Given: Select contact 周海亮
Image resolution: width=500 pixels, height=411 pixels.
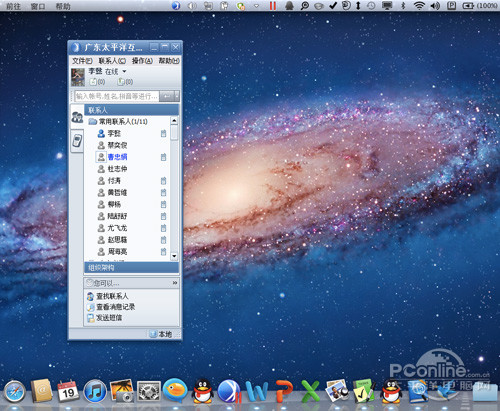Looking at the screenshot, I should pos(117,252).
